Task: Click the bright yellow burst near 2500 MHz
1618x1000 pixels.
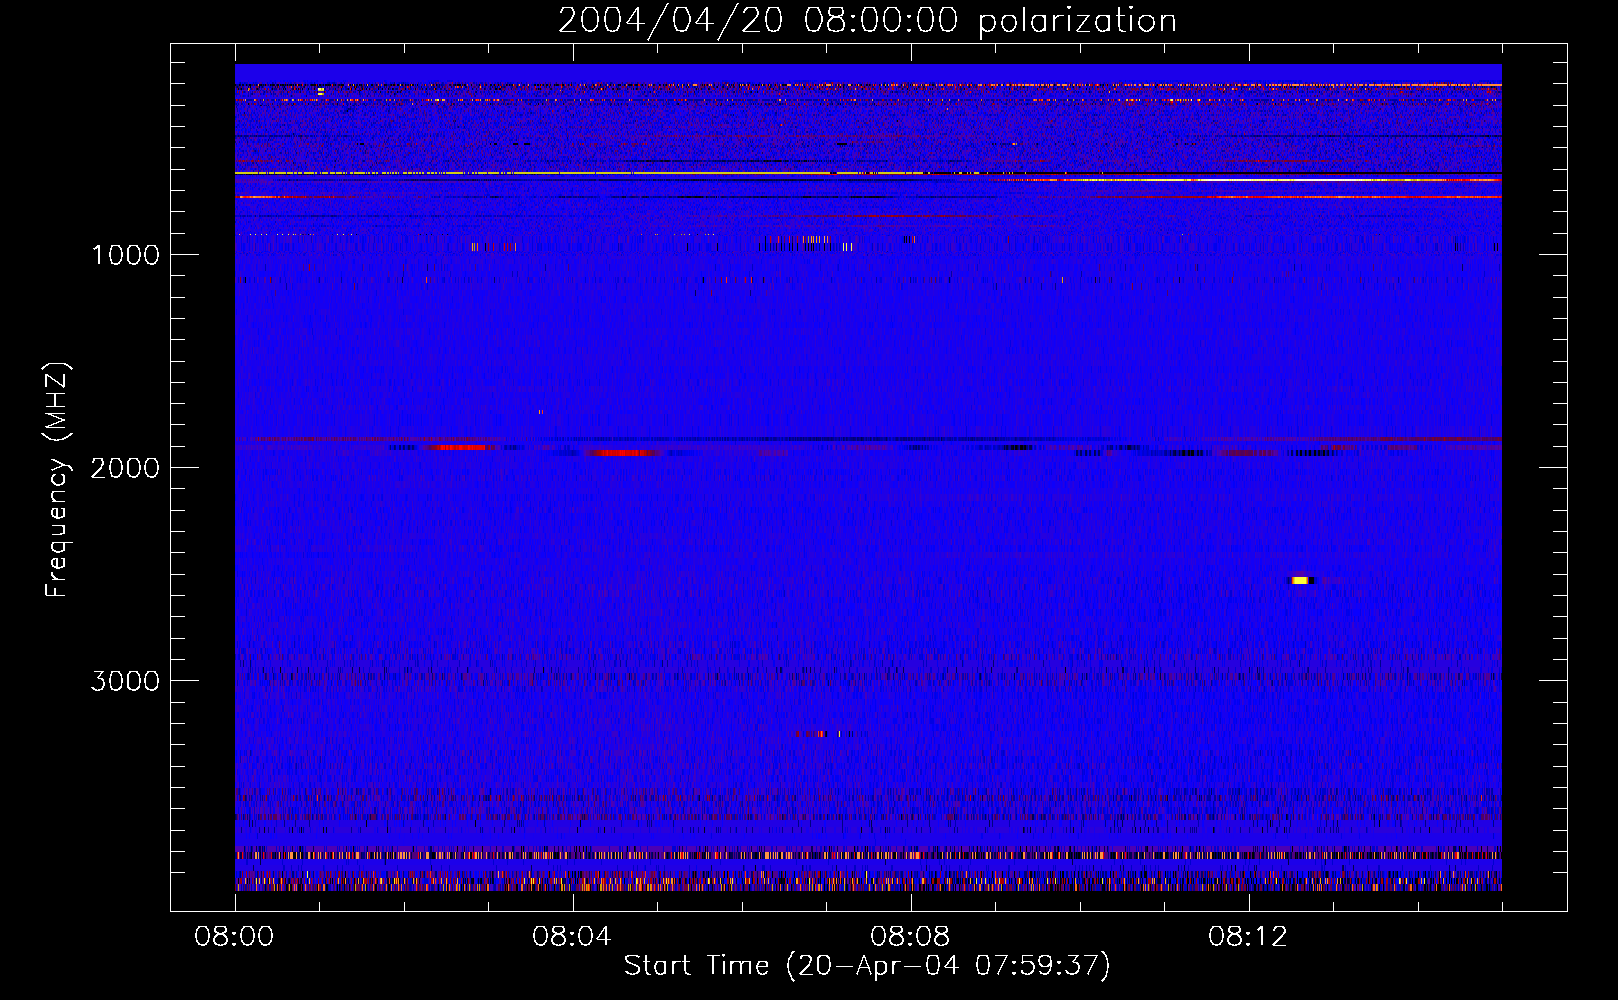Action: click(1300, 580)
